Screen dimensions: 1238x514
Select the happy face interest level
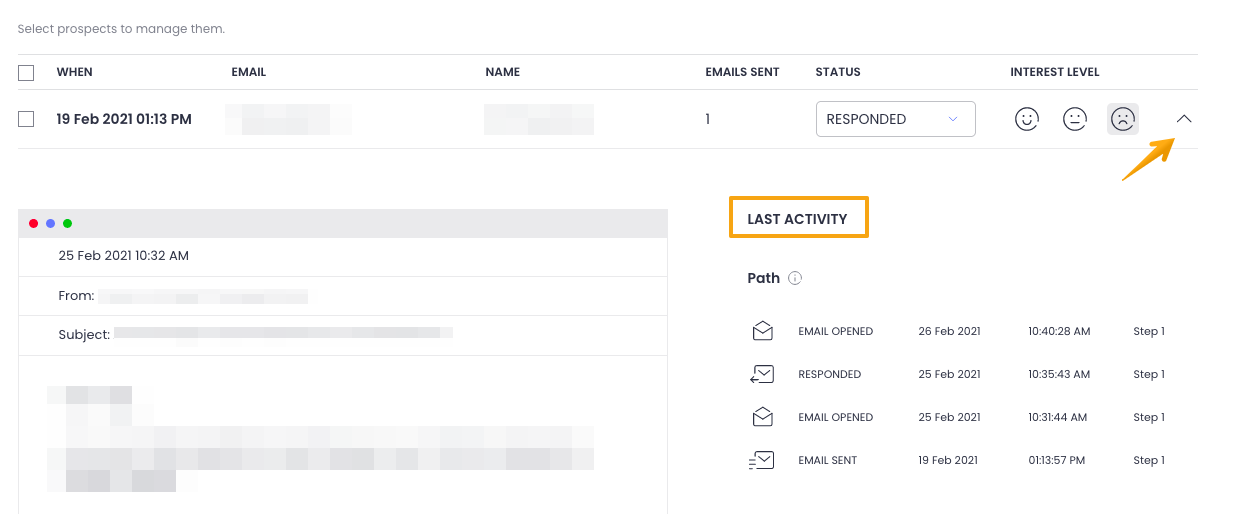point(1026,119)
